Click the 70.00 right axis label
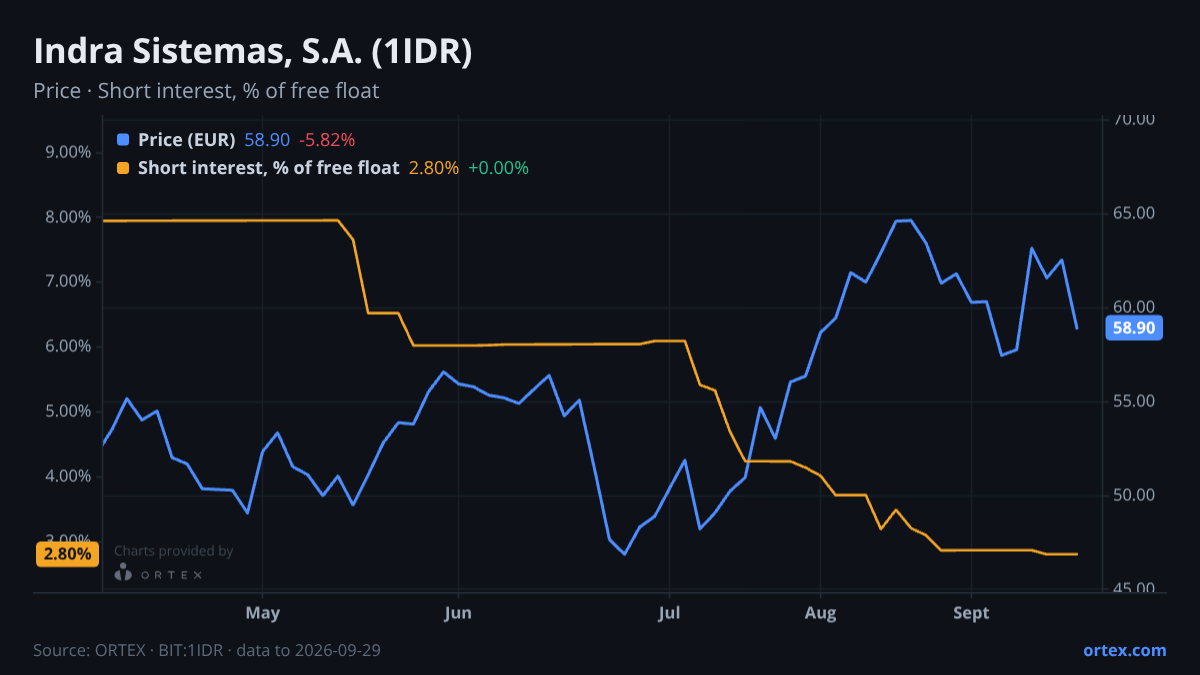Image resolution: width=1200 pixels, height=675 pixels. click(x=1134, y=120)
